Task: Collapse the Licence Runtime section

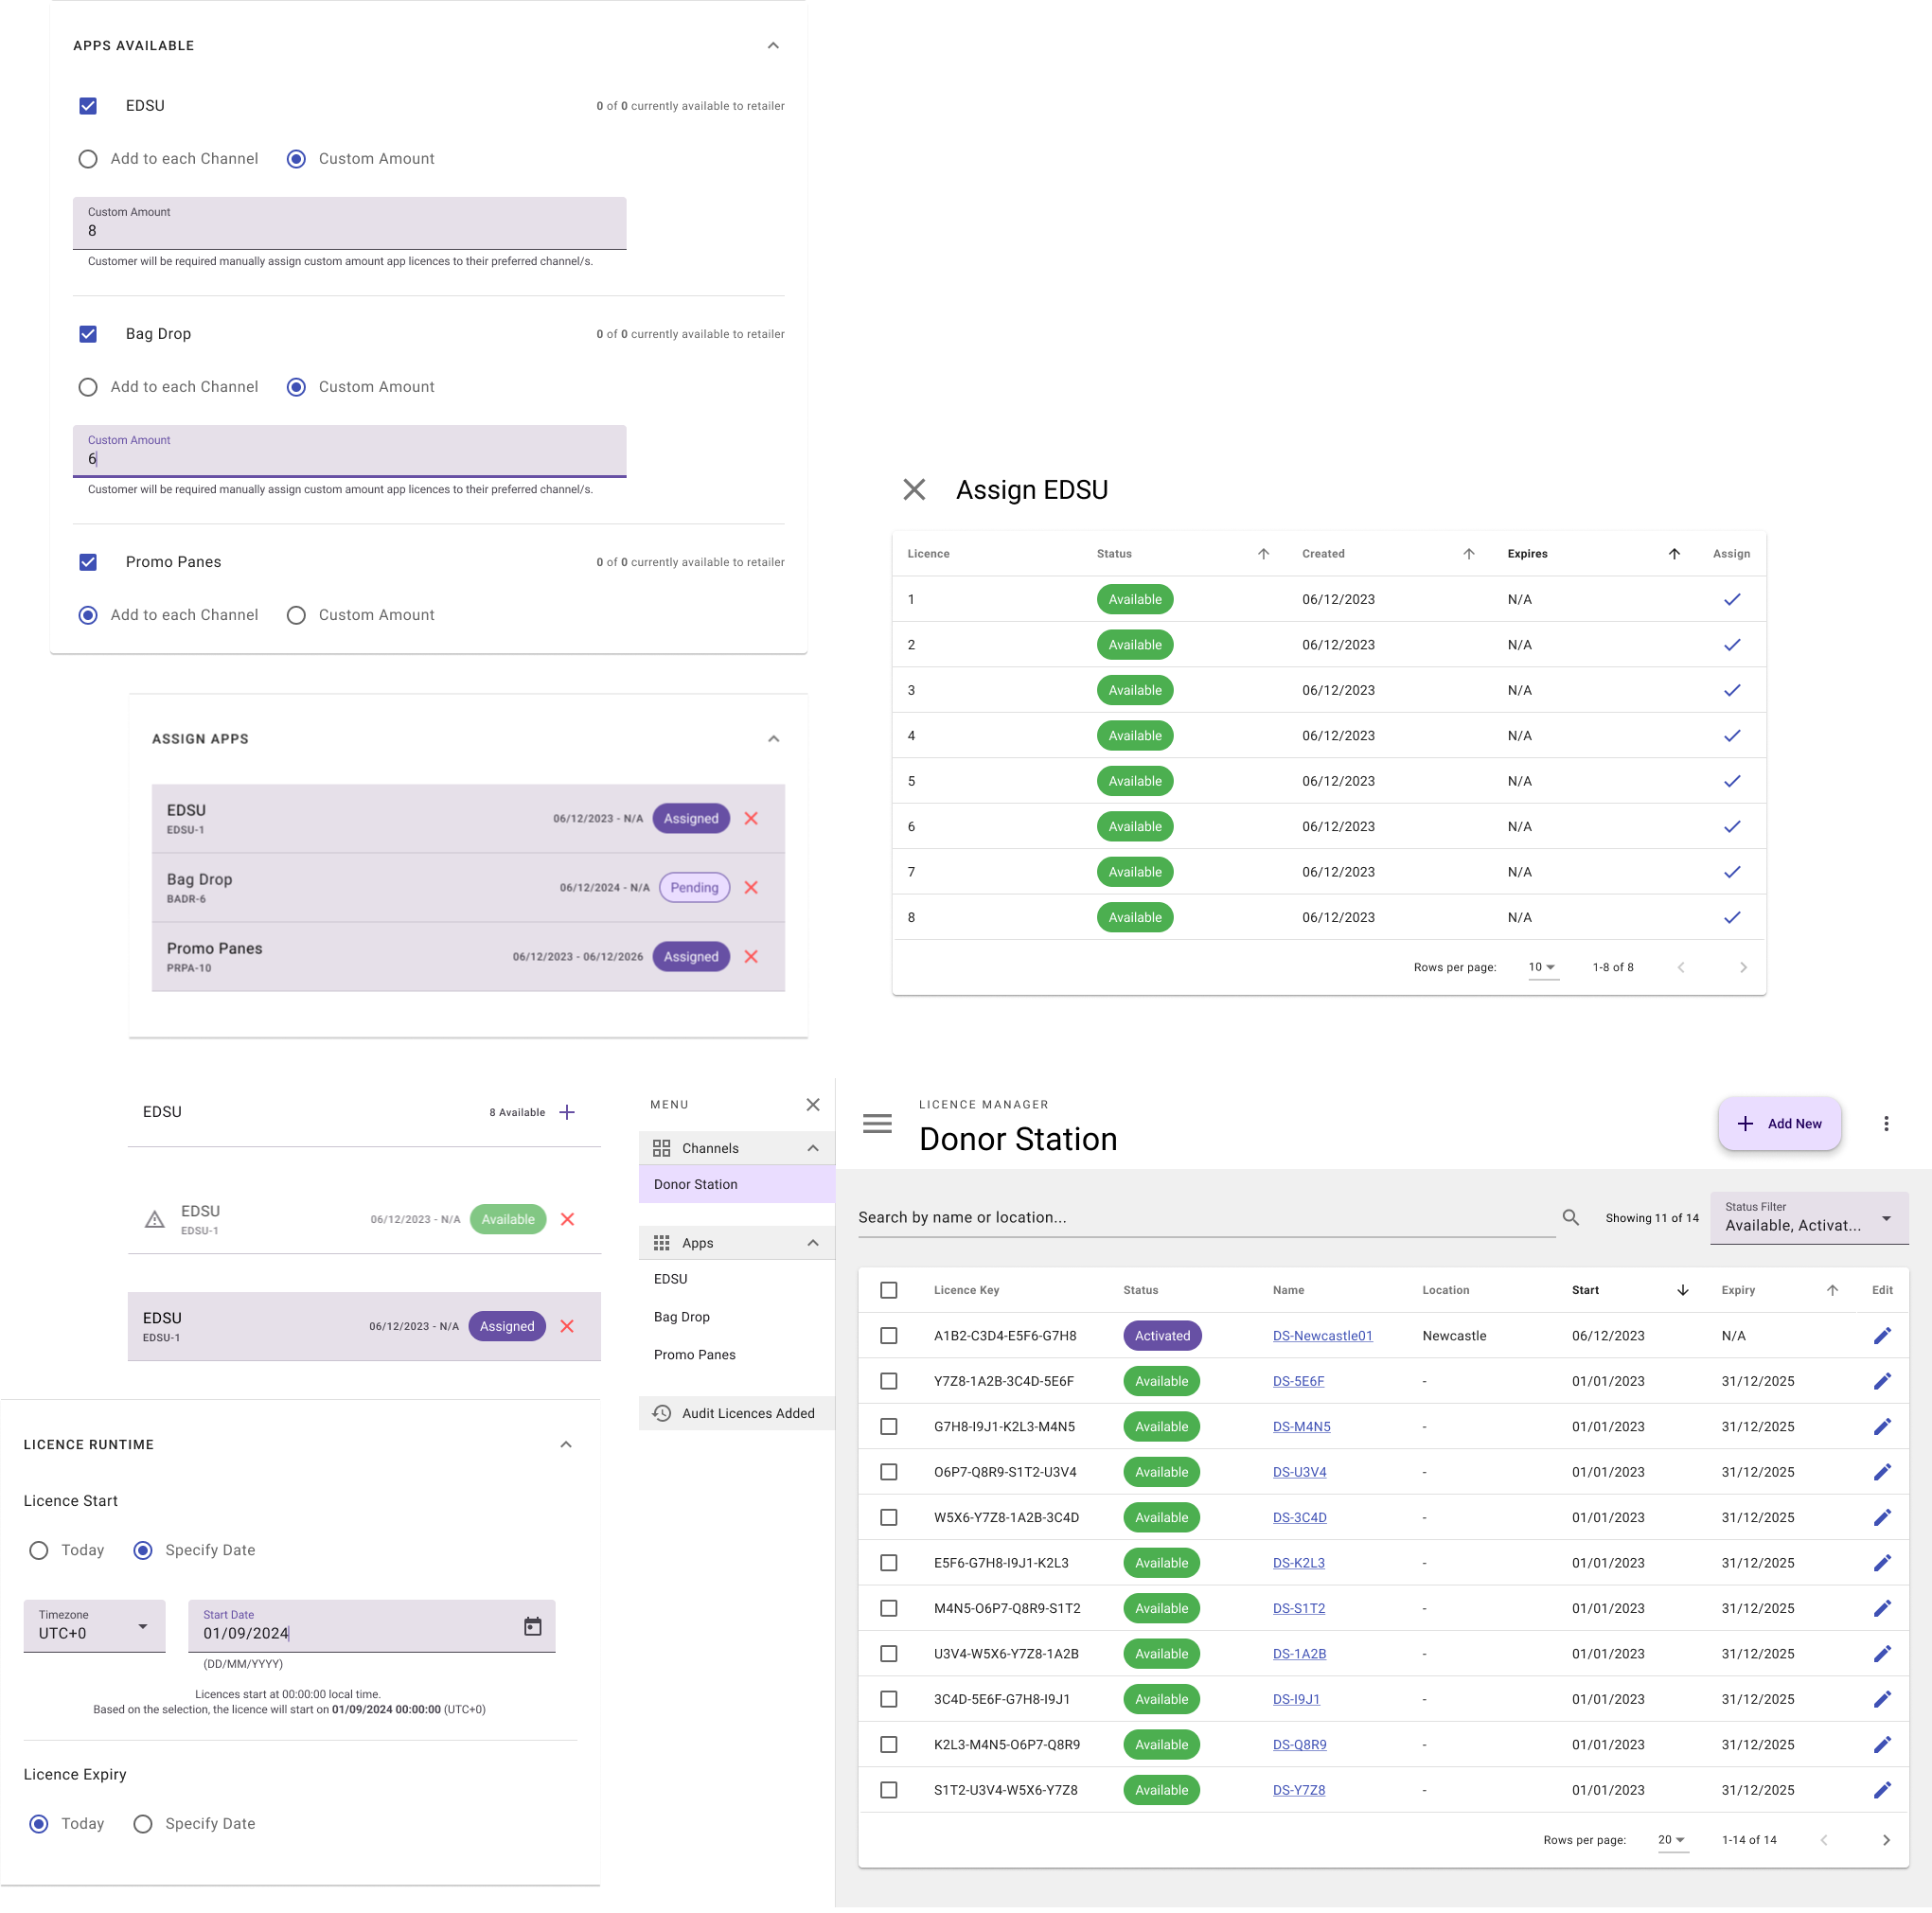Action: [x=566, y=1445]
